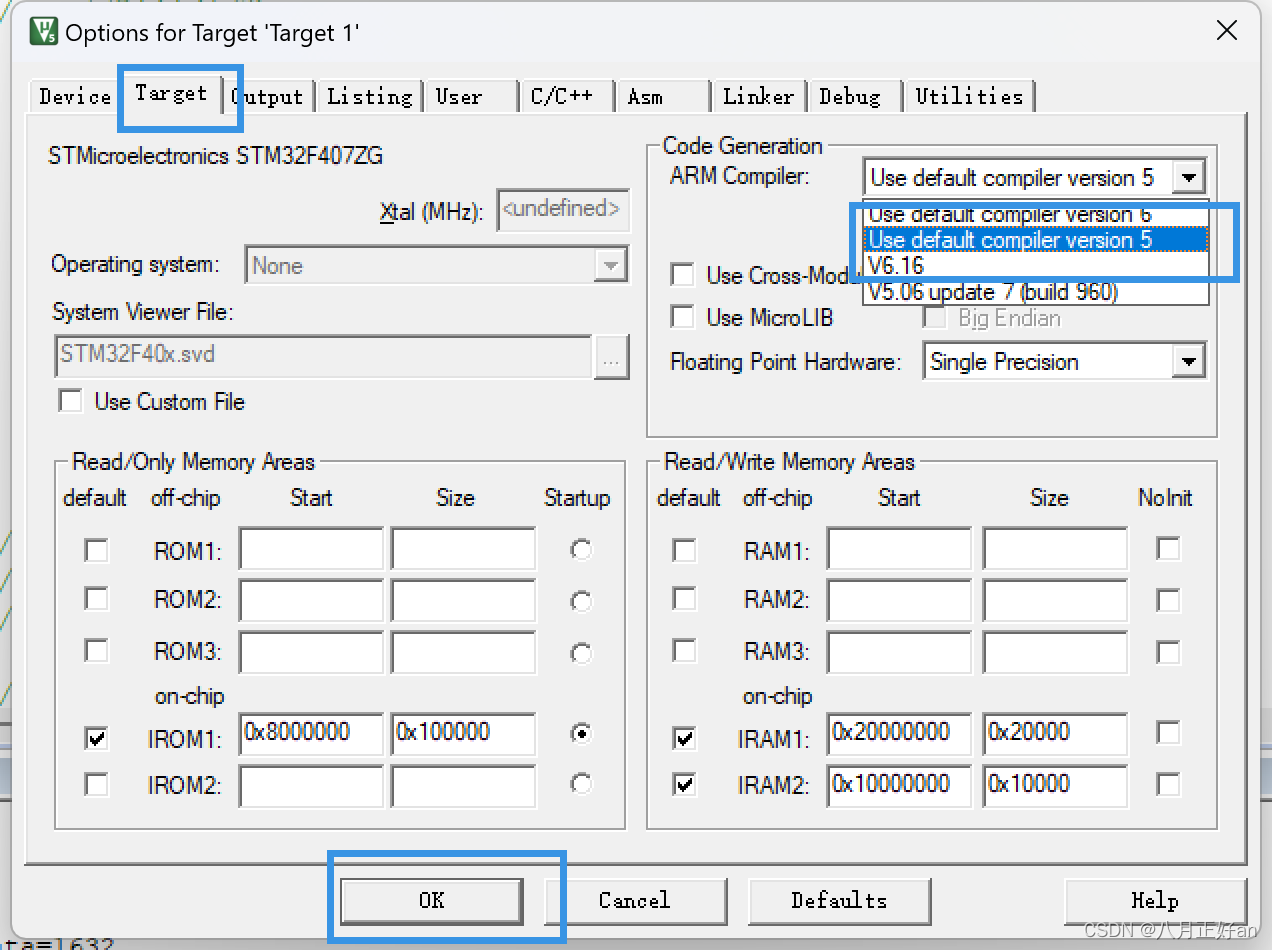Click the Keil uVision icon in title bar
Screen dimensions: 1272x950
click(x=43, y=32)
